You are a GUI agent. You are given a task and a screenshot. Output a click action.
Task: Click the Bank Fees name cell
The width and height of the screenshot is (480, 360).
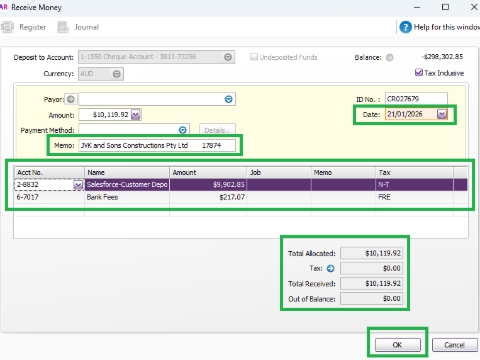pos(127,197)
